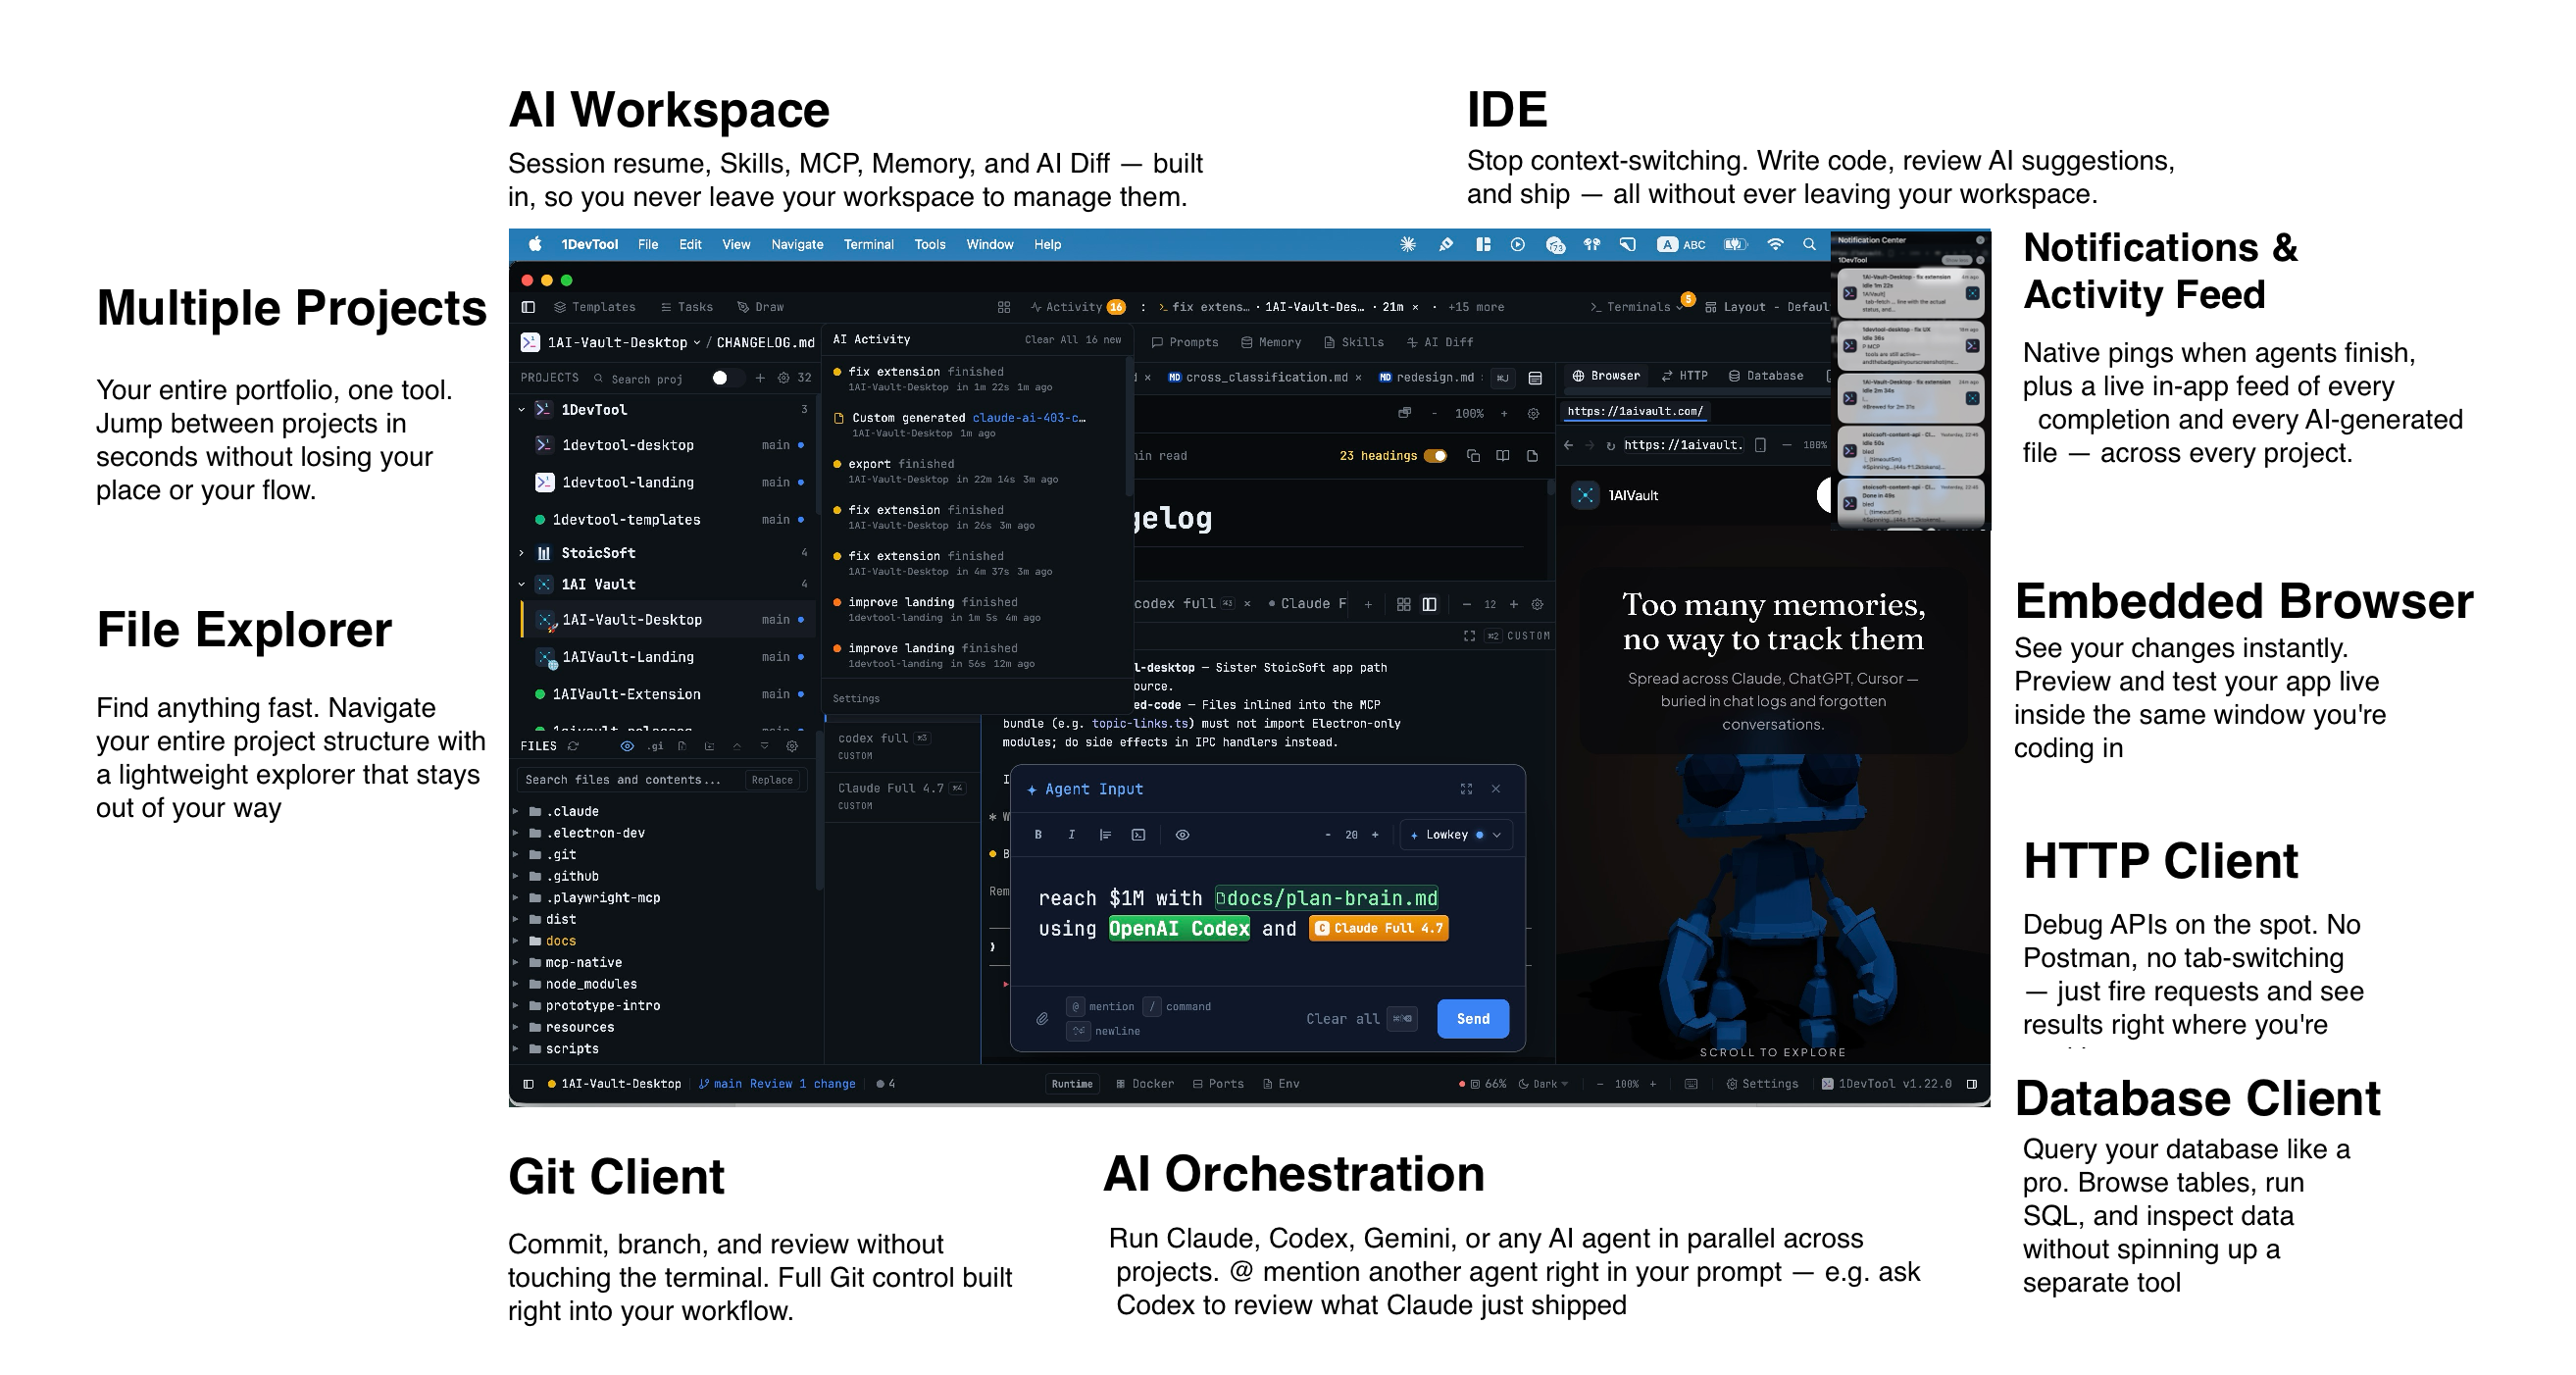Click the Replace button in file search

click(772, 780)
